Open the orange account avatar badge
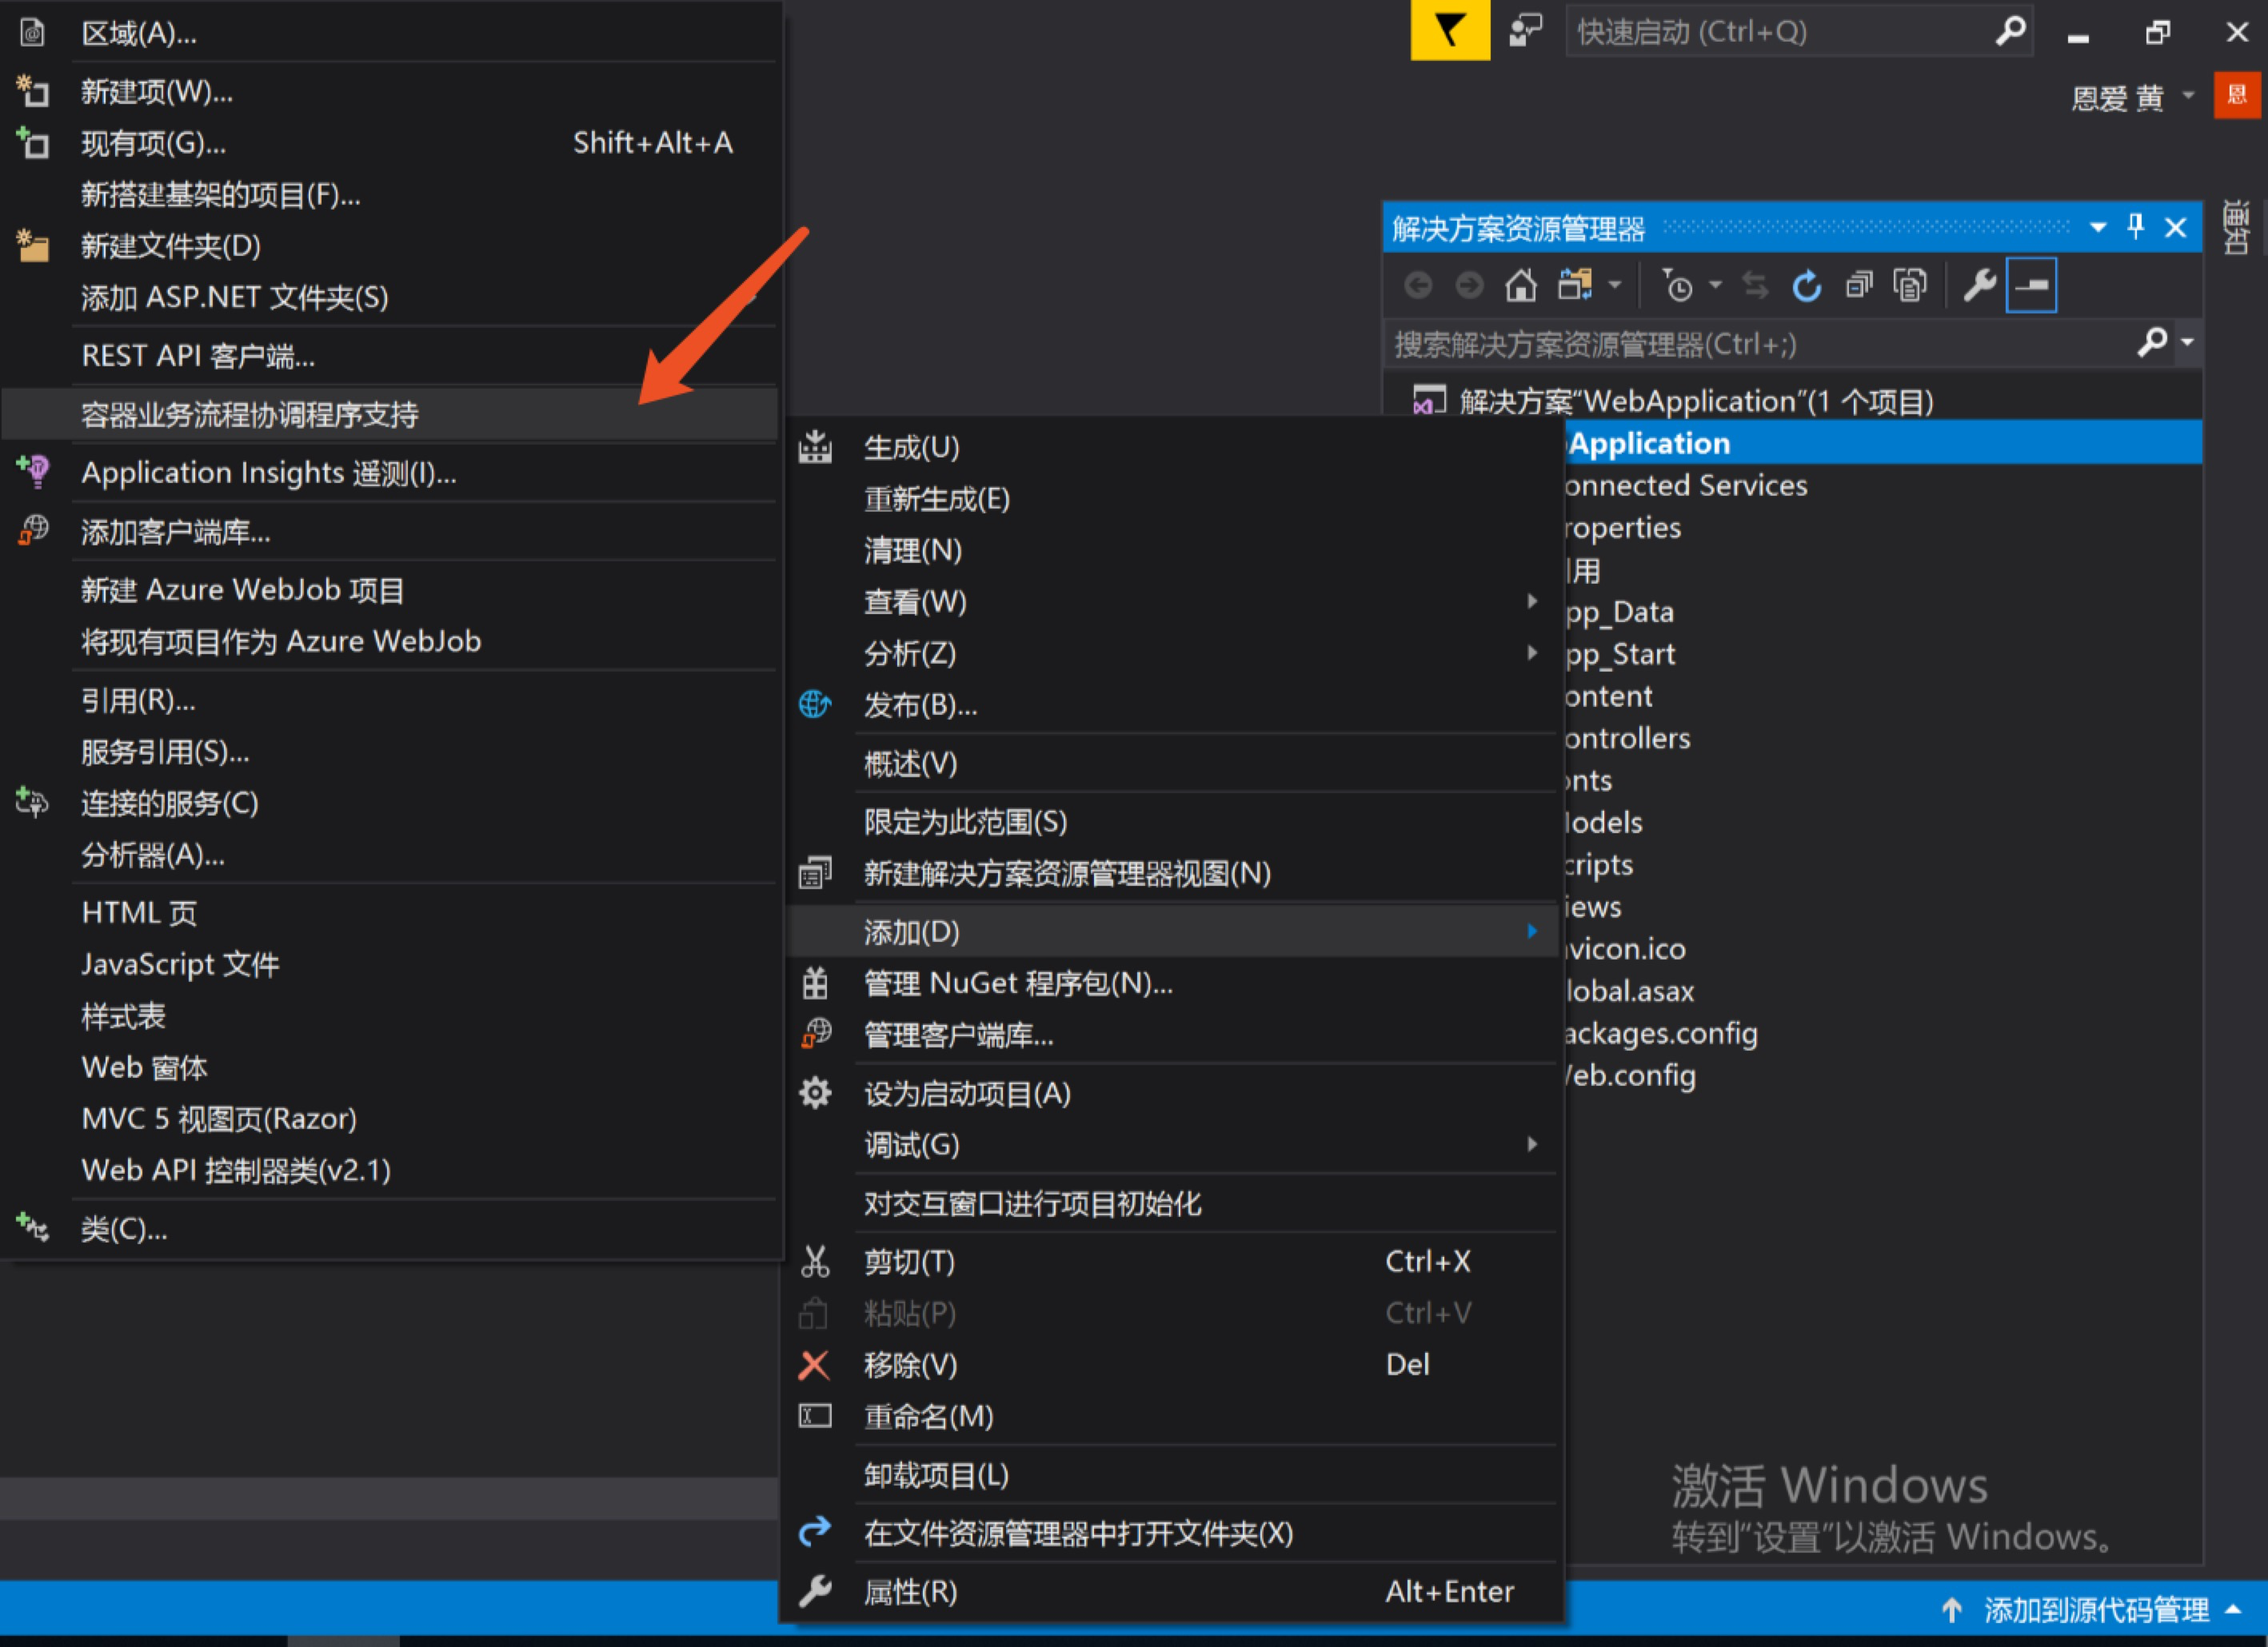 coord(2236,95)
